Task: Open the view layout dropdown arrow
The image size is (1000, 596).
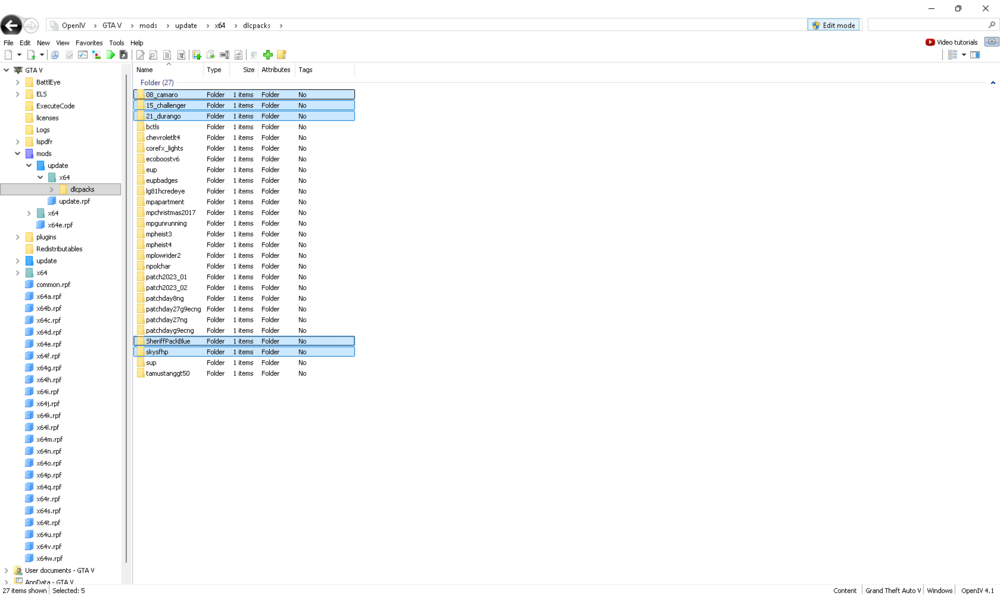Action: [x=964, y=55]
